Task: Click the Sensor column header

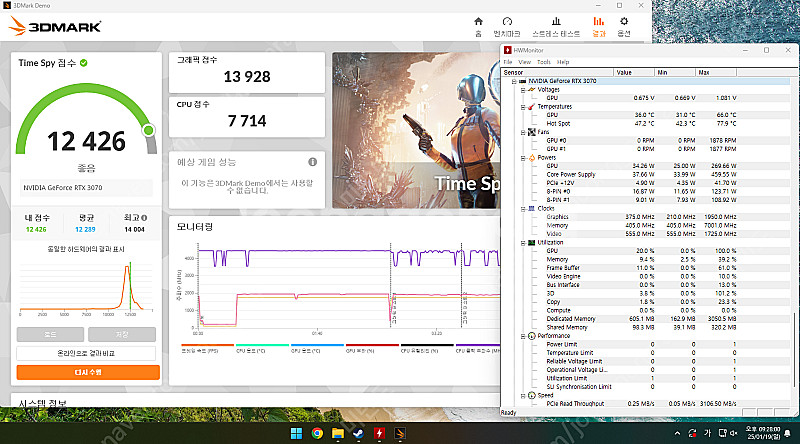Action: (557, 72)
